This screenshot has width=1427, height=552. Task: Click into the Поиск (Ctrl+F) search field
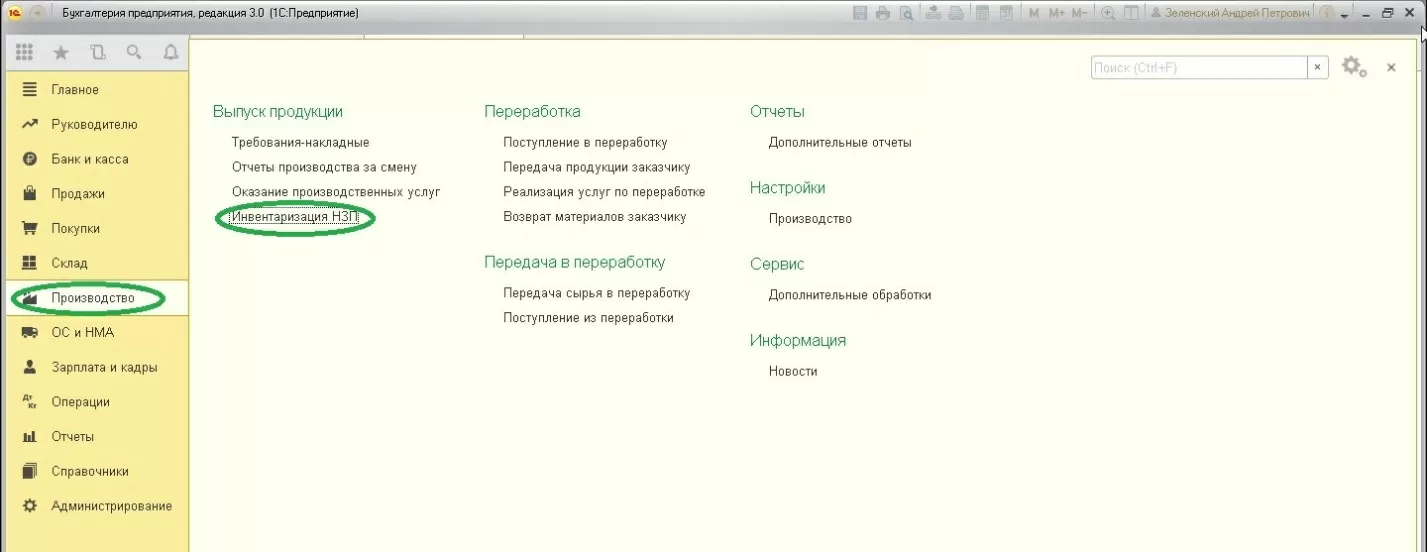pyautogui.click(x=1199, y=67)
